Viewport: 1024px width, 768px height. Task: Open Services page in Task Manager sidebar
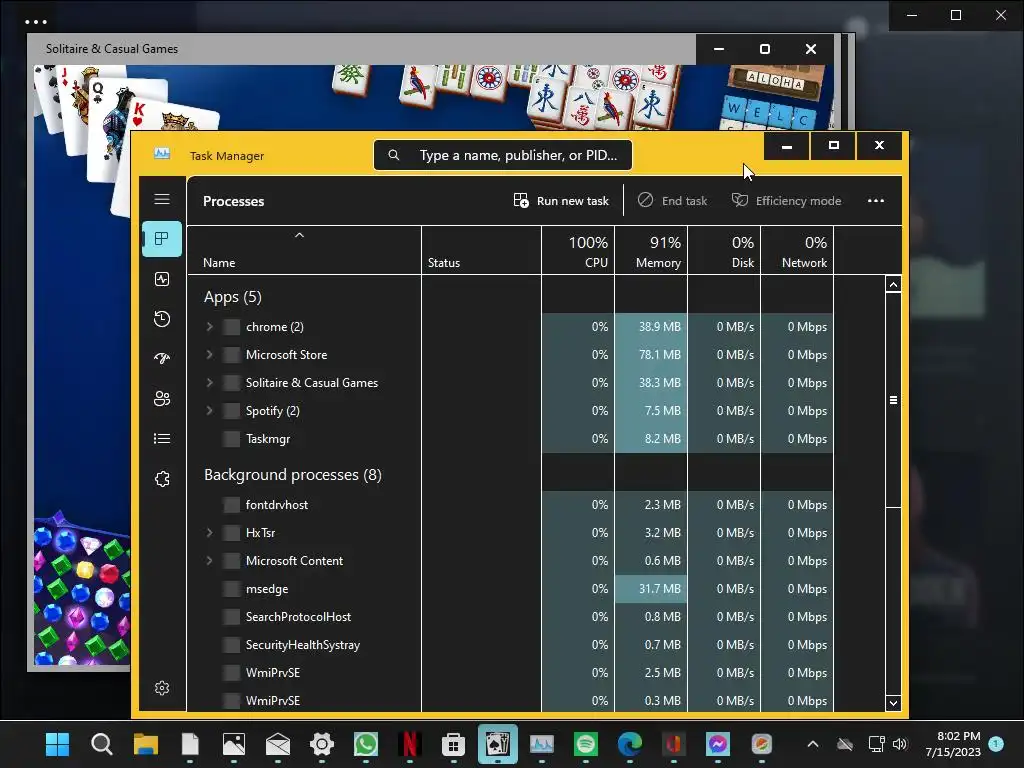pyautogui.click(x=162, y=479)
